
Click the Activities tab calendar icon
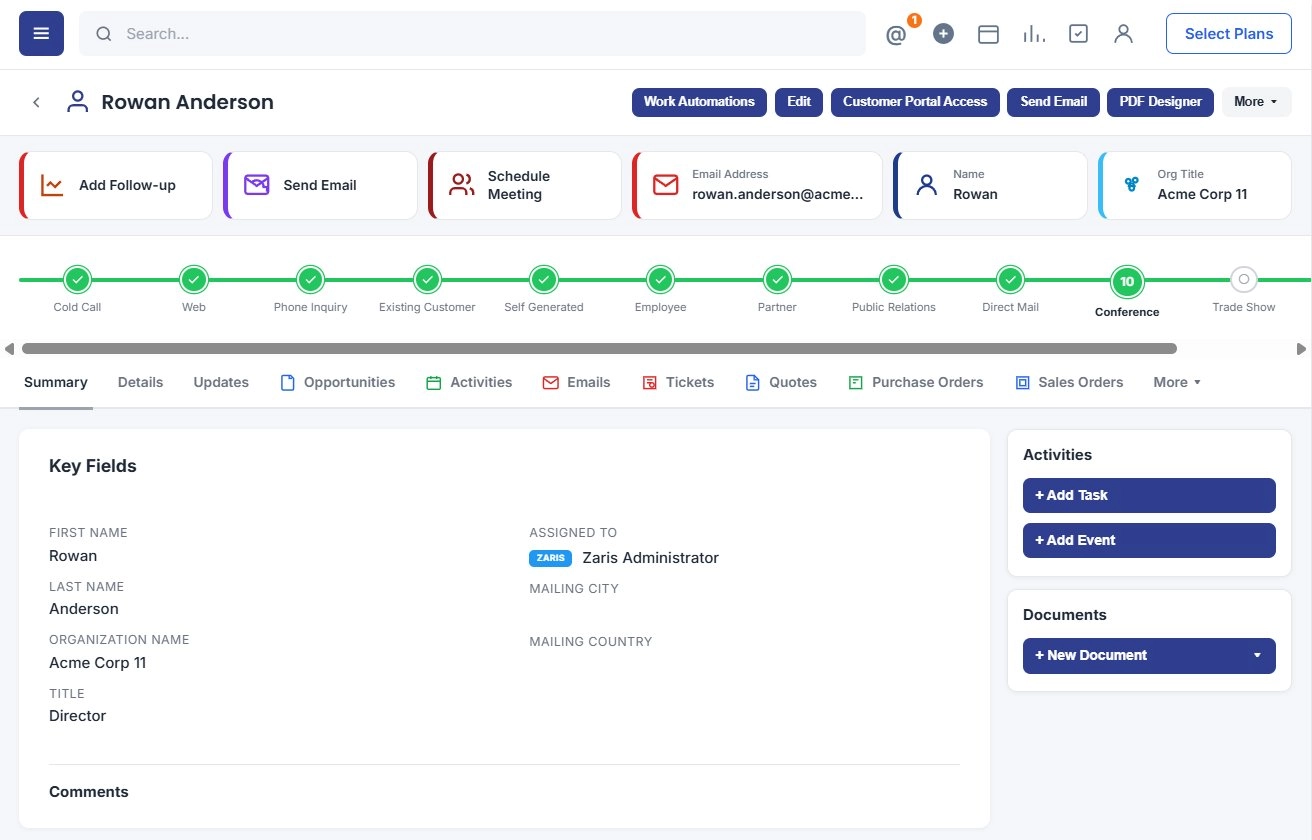(x=434, y=382)
